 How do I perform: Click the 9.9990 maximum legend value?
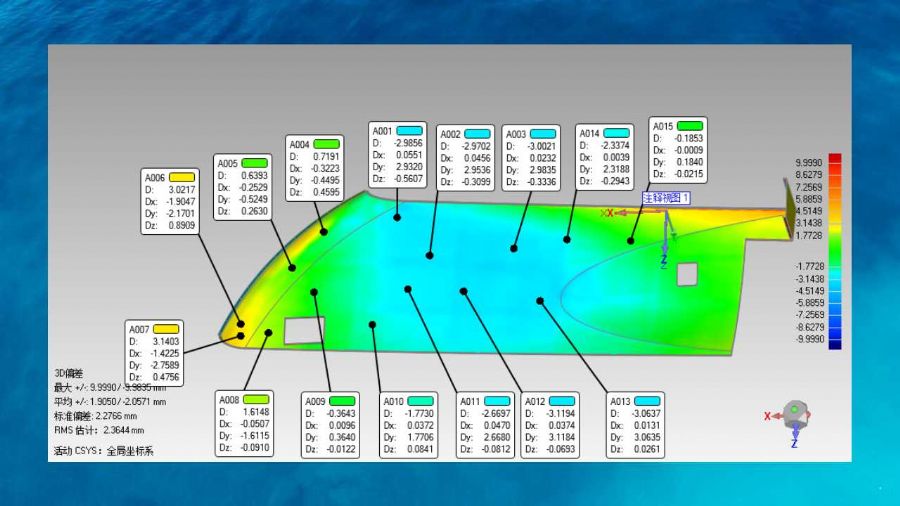coord(808,162)
